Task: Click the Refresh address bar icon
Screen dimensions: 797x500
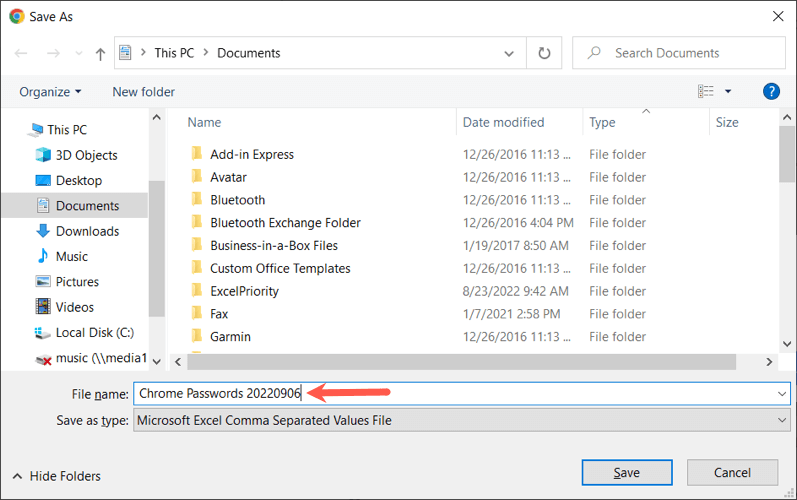Action: [x=544, y=54]
